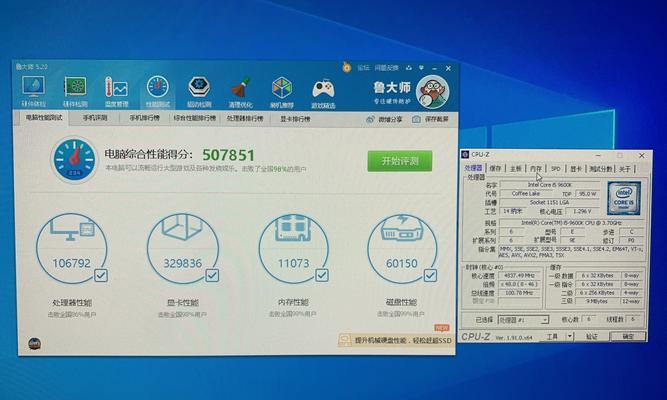The height and width of the screenshot is (400, 667).
Task: Open the colorful cube software recommendation icon
Action: coord(282,88)
